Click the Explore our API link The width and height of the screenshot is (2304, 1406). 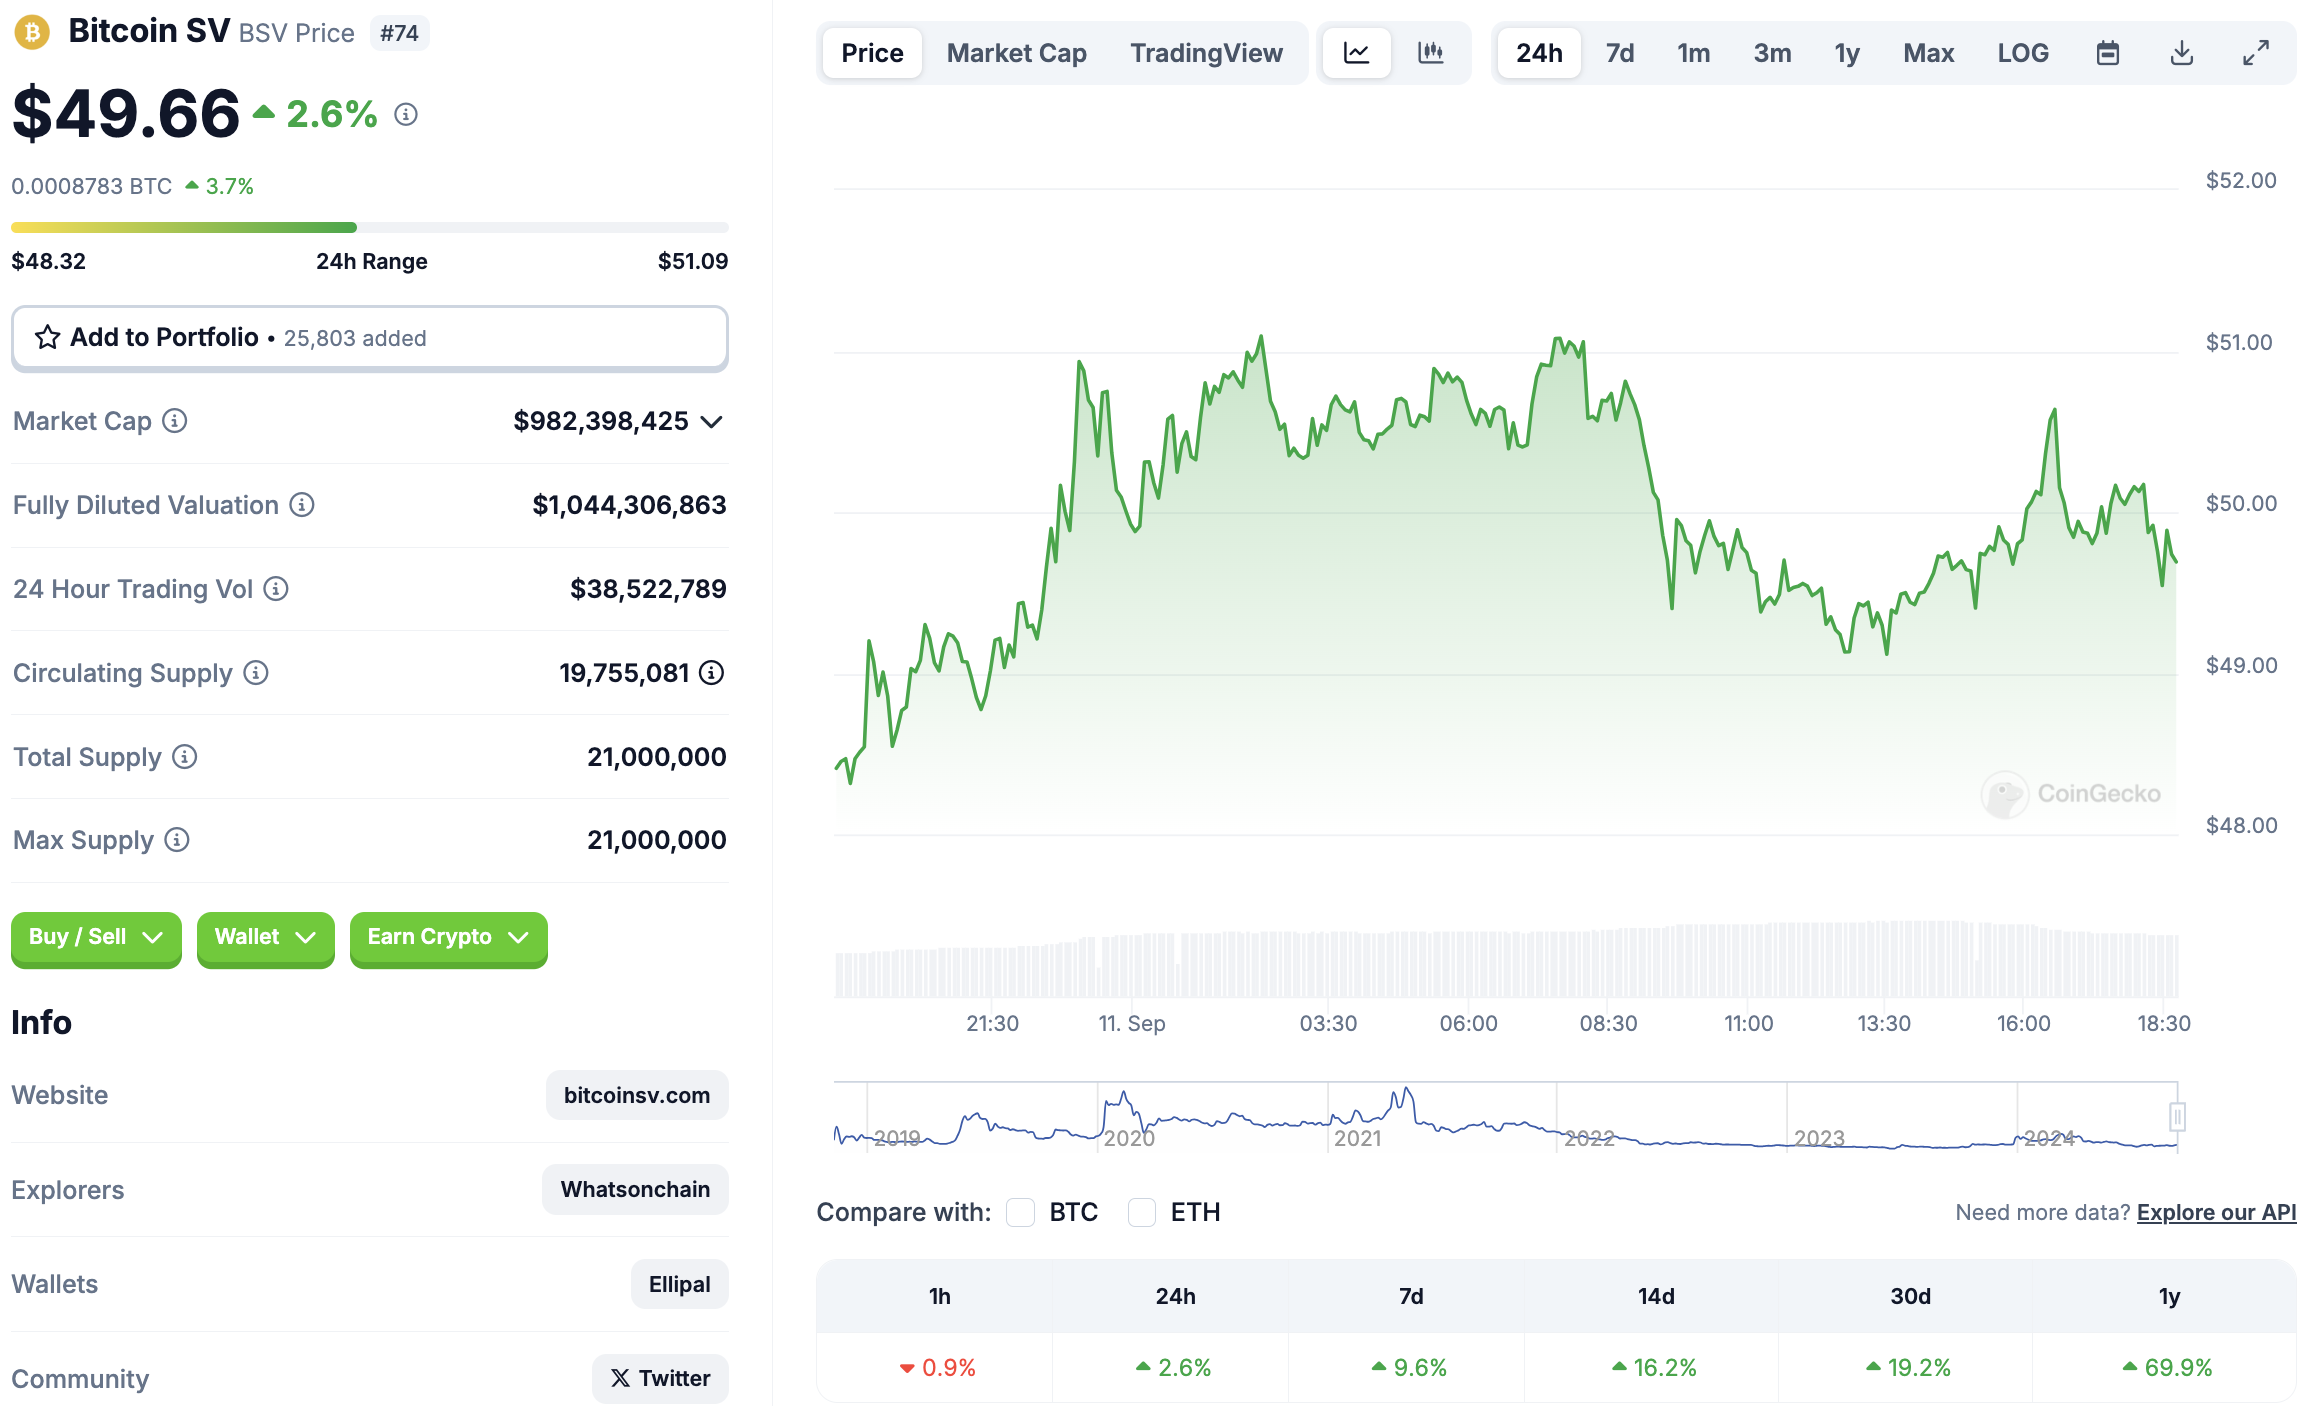(2216, 1212)
